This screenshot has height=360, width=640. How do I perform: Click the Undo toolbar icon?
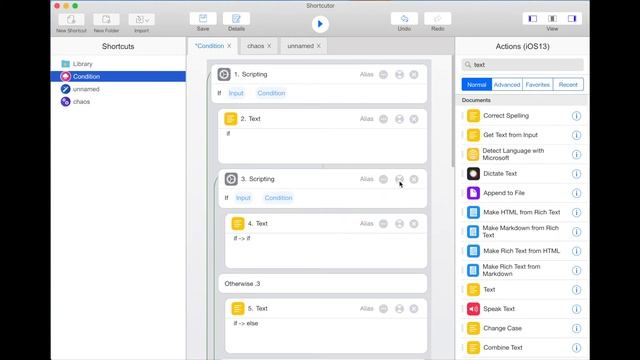(x=404, y=19)
